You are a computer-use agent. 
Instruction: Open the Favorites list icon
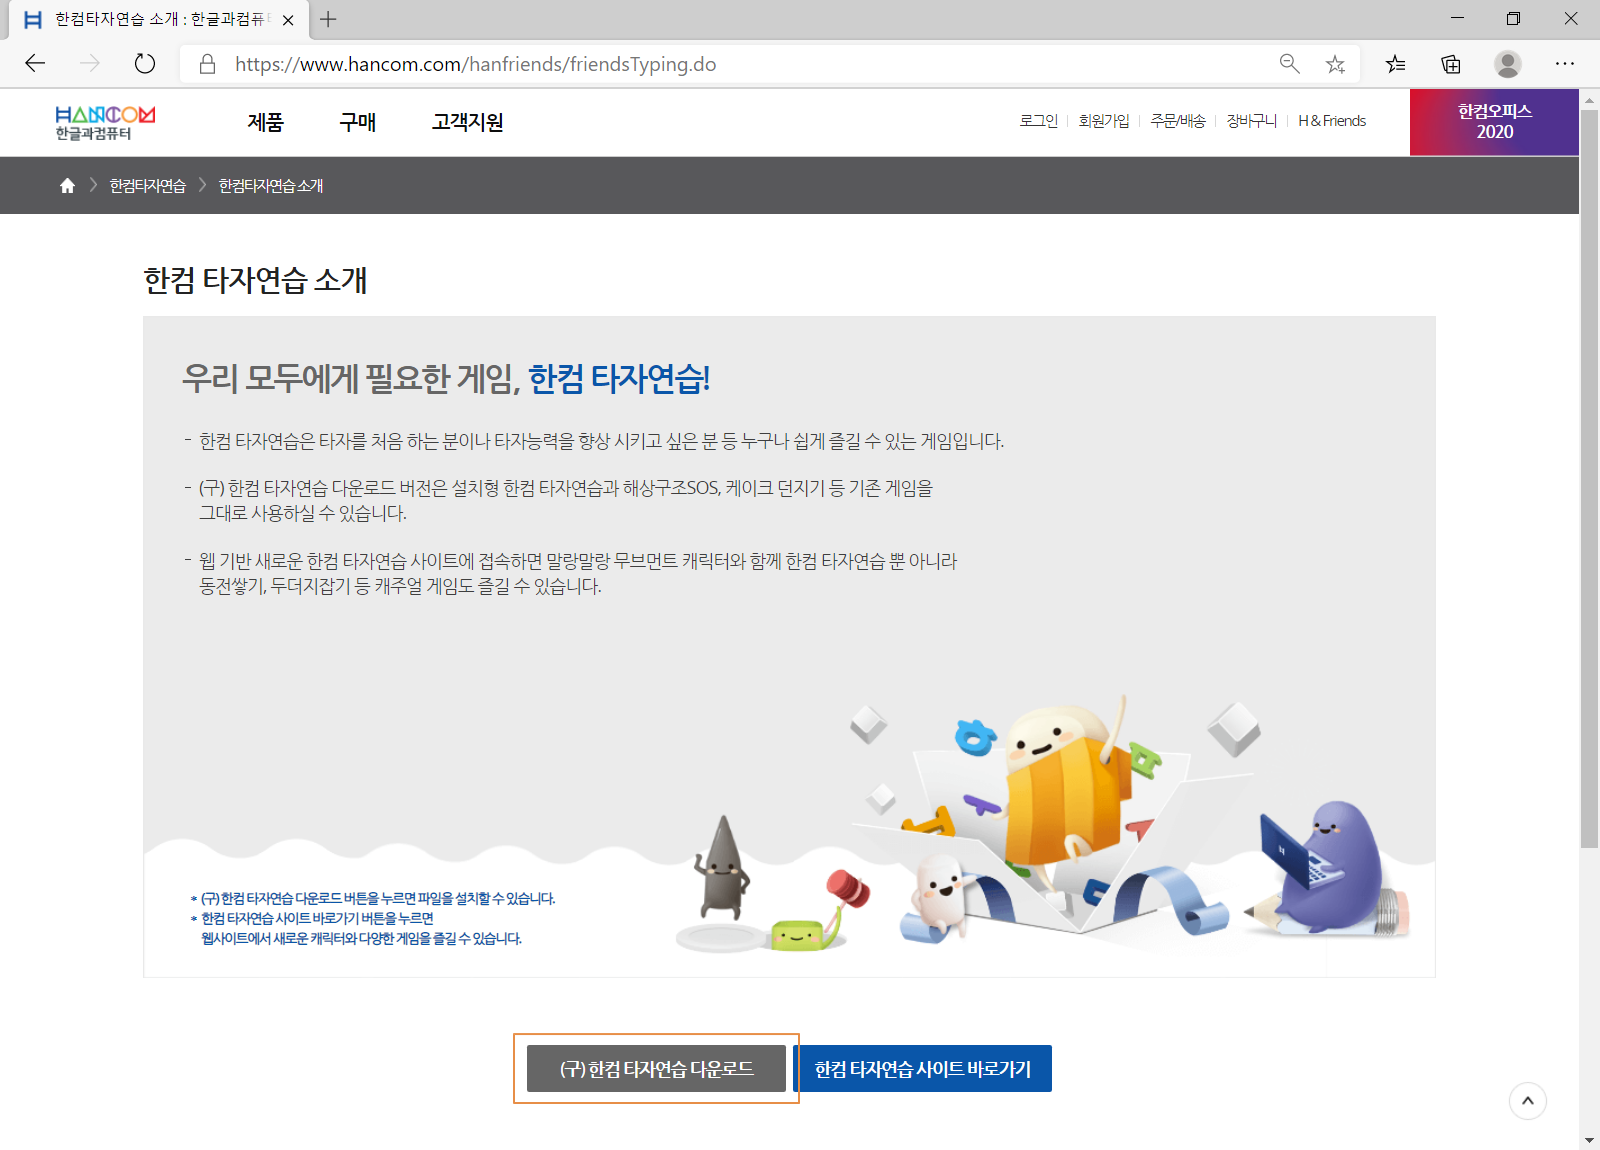pos(1395,64)
